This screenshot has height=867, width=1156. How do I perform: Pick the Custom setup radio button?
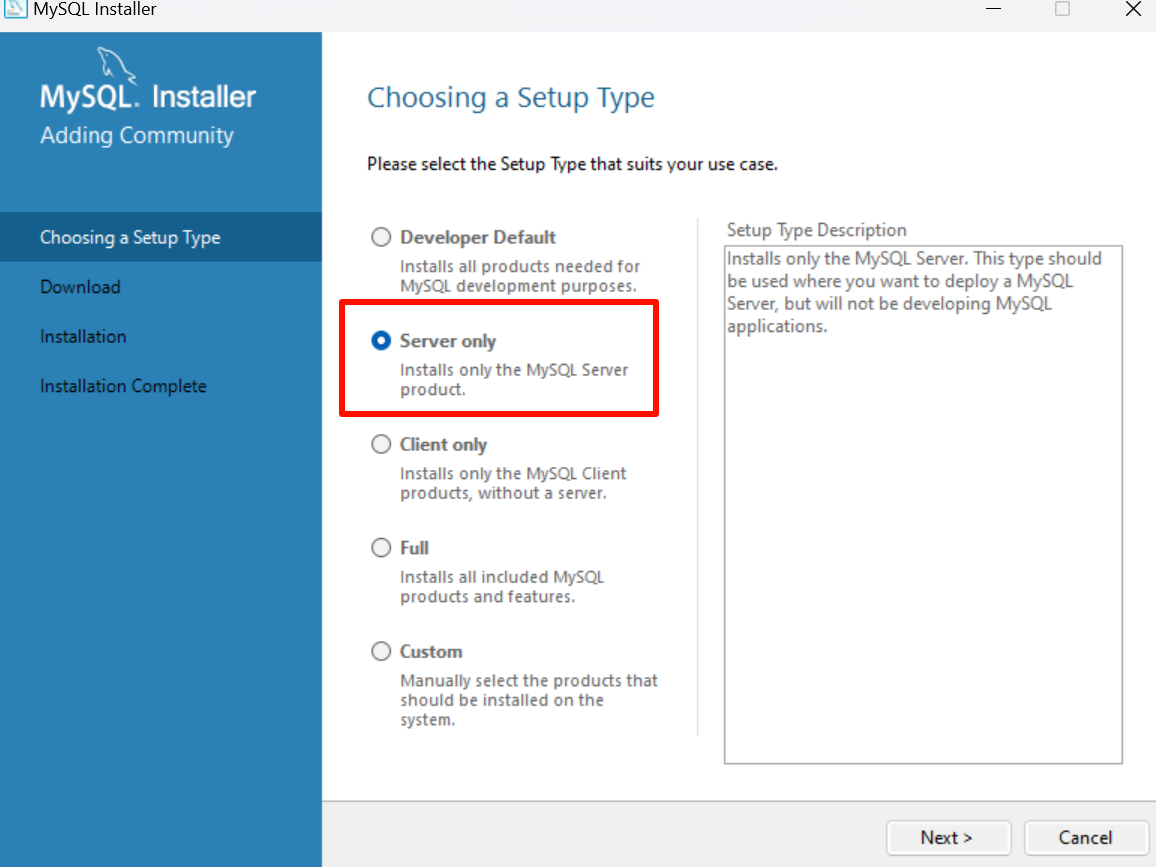coord(381,652)
